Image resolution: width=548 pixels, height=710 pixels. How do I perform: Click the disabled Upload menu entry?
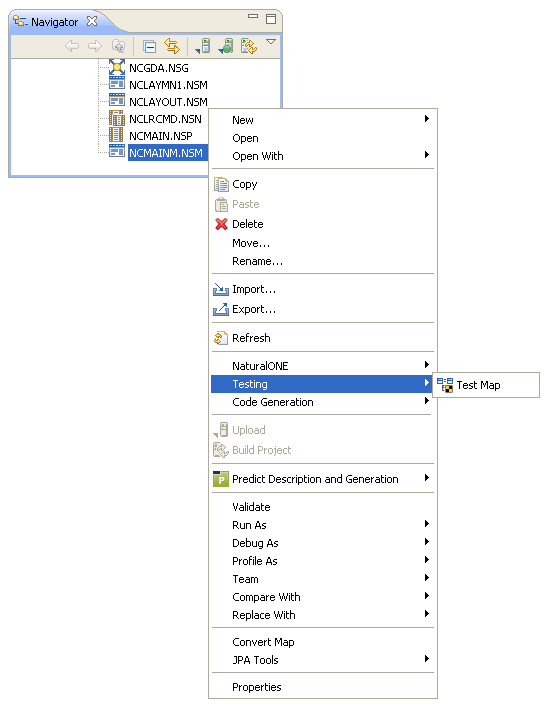pos(322,430)
